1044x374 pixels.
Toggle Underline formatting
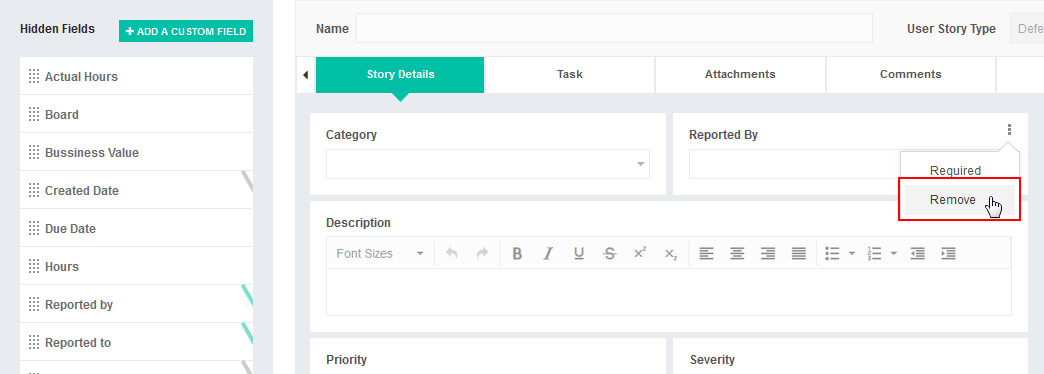coord(579,254)
